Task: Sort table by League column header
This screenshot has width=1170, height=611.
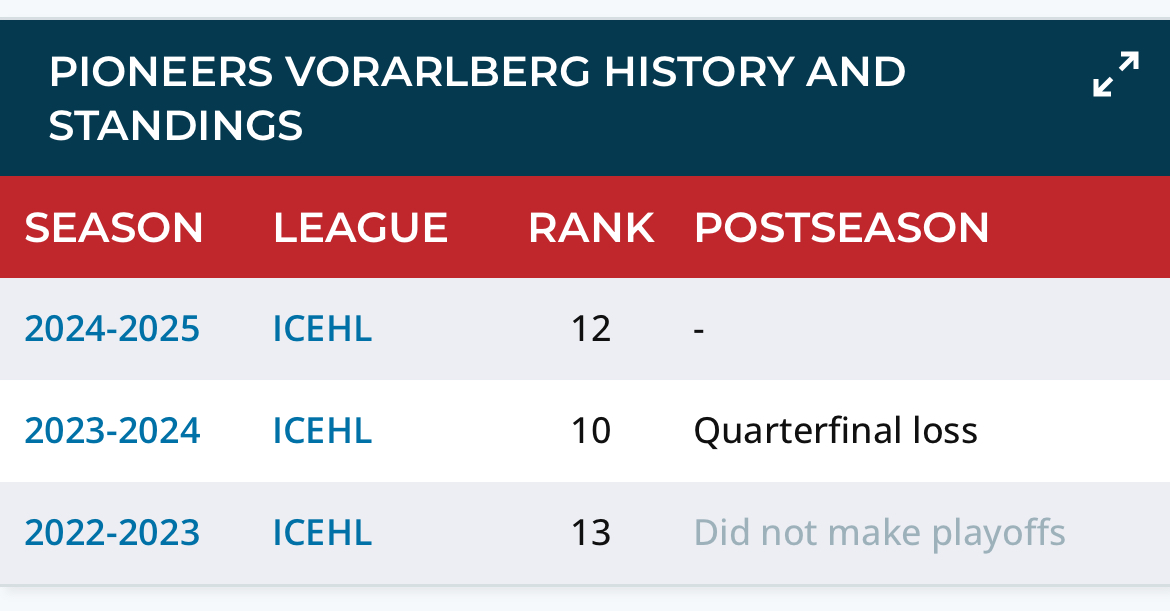Action: tap(360, 228)
